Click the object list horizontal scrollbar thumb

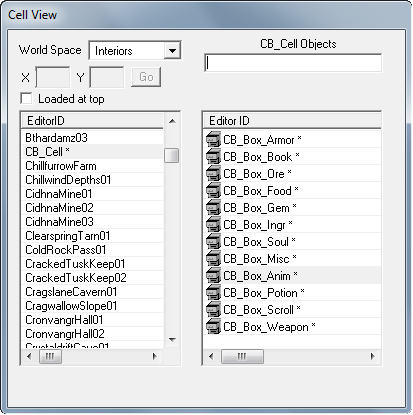tap(242, 356)
